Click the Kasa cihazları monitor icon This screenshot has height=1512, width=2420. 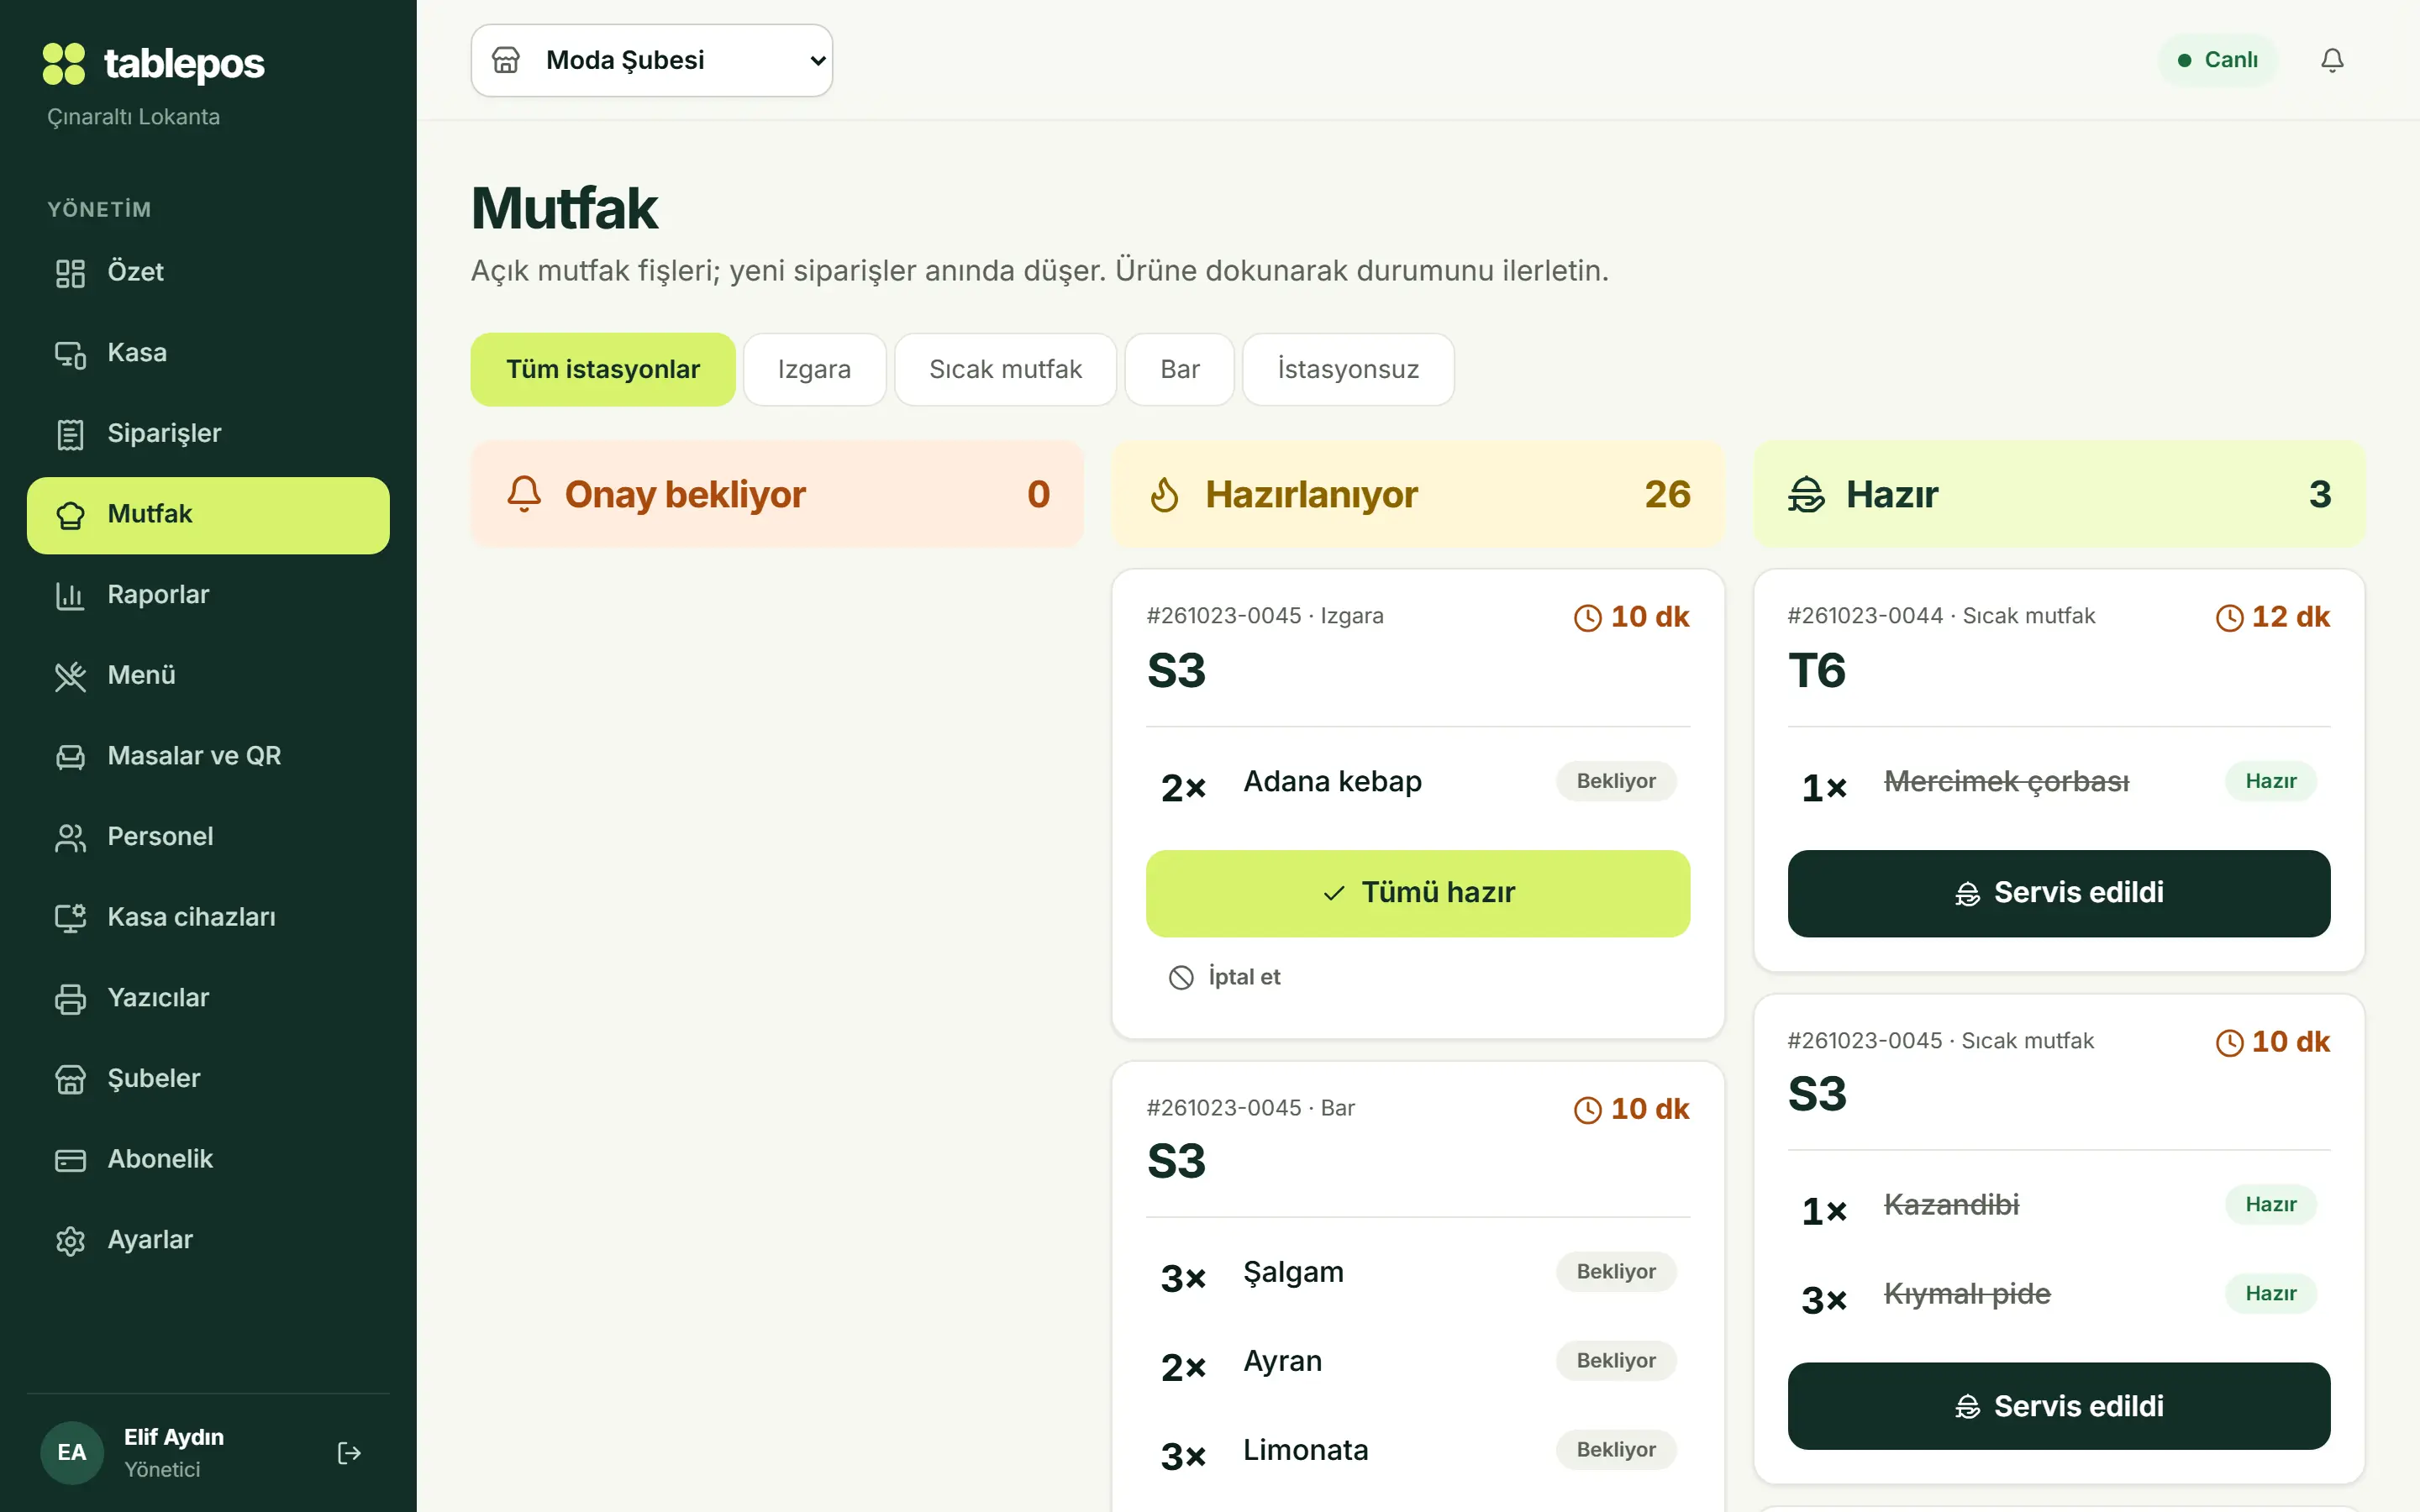pos(70,918)
